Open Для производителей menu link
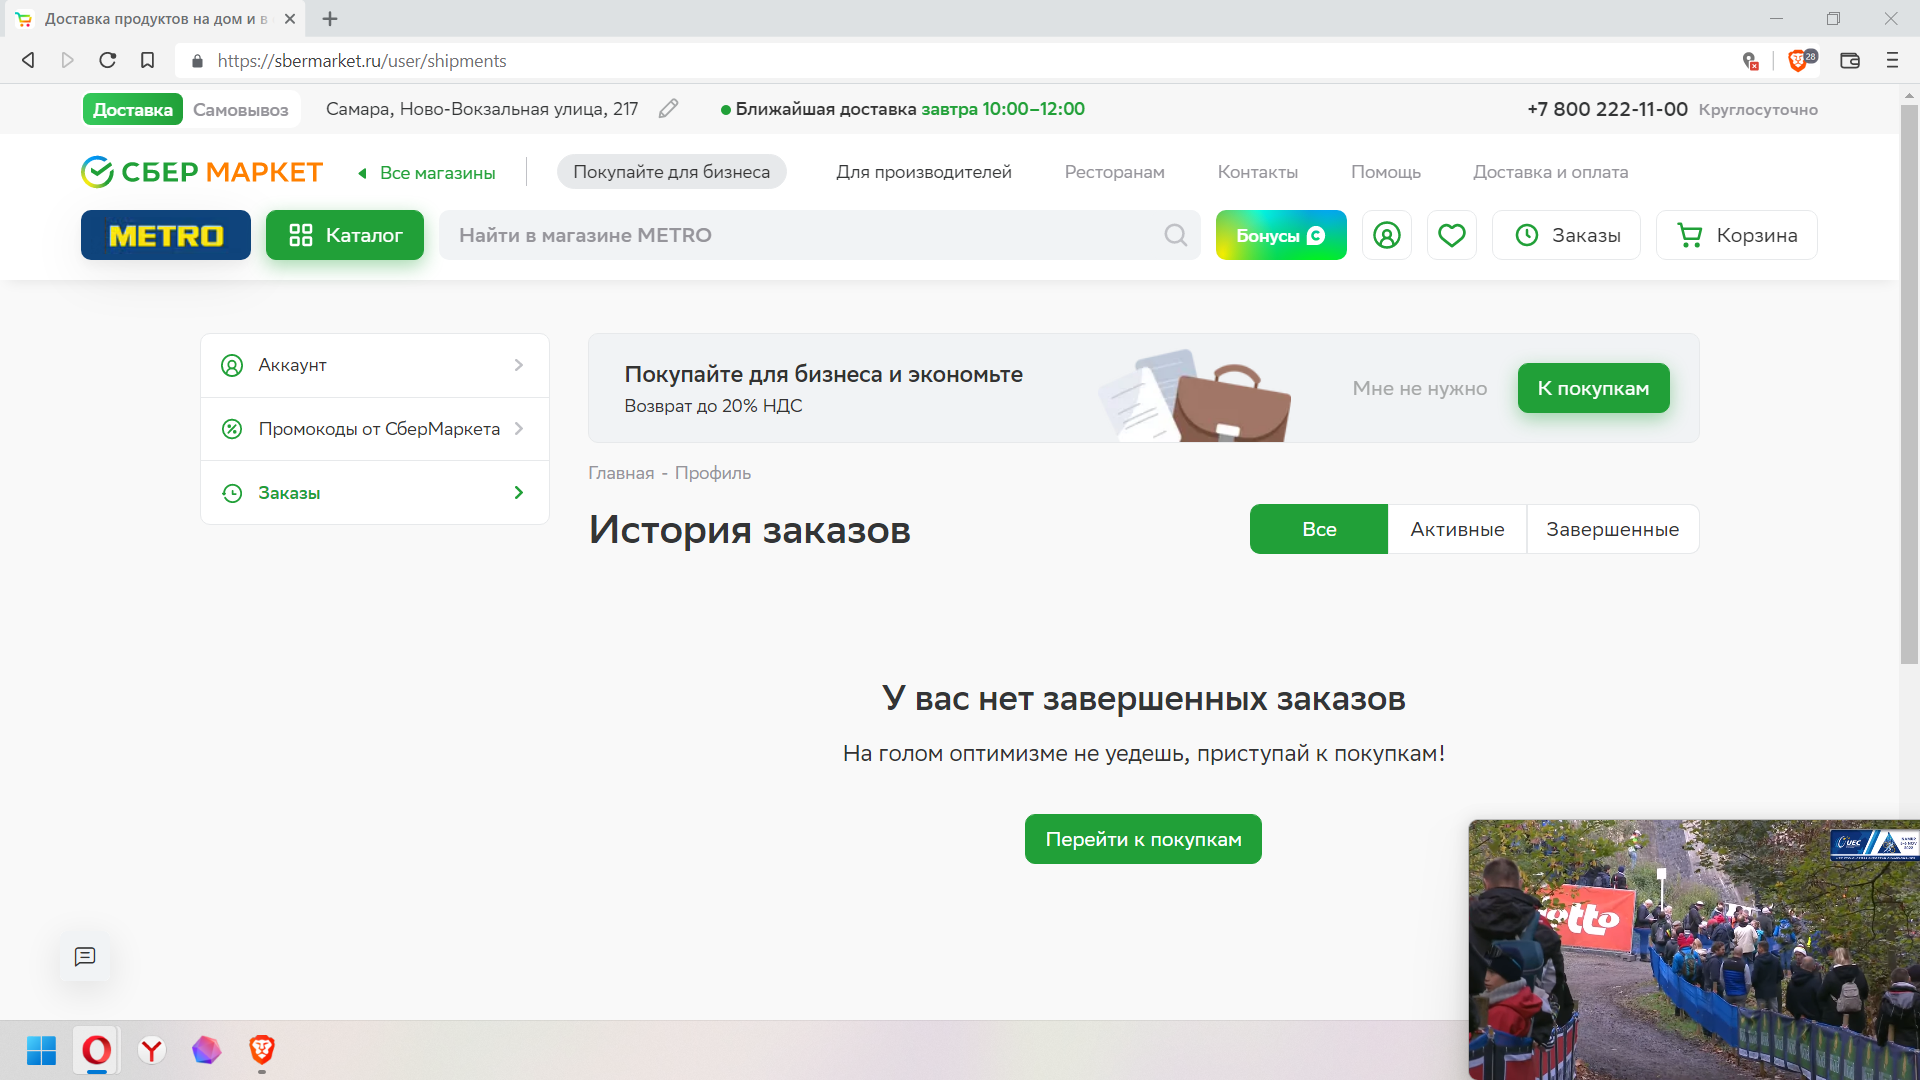Image resolution: width=1920 pixels, height=1080 pixels. [x=924, y=172]
